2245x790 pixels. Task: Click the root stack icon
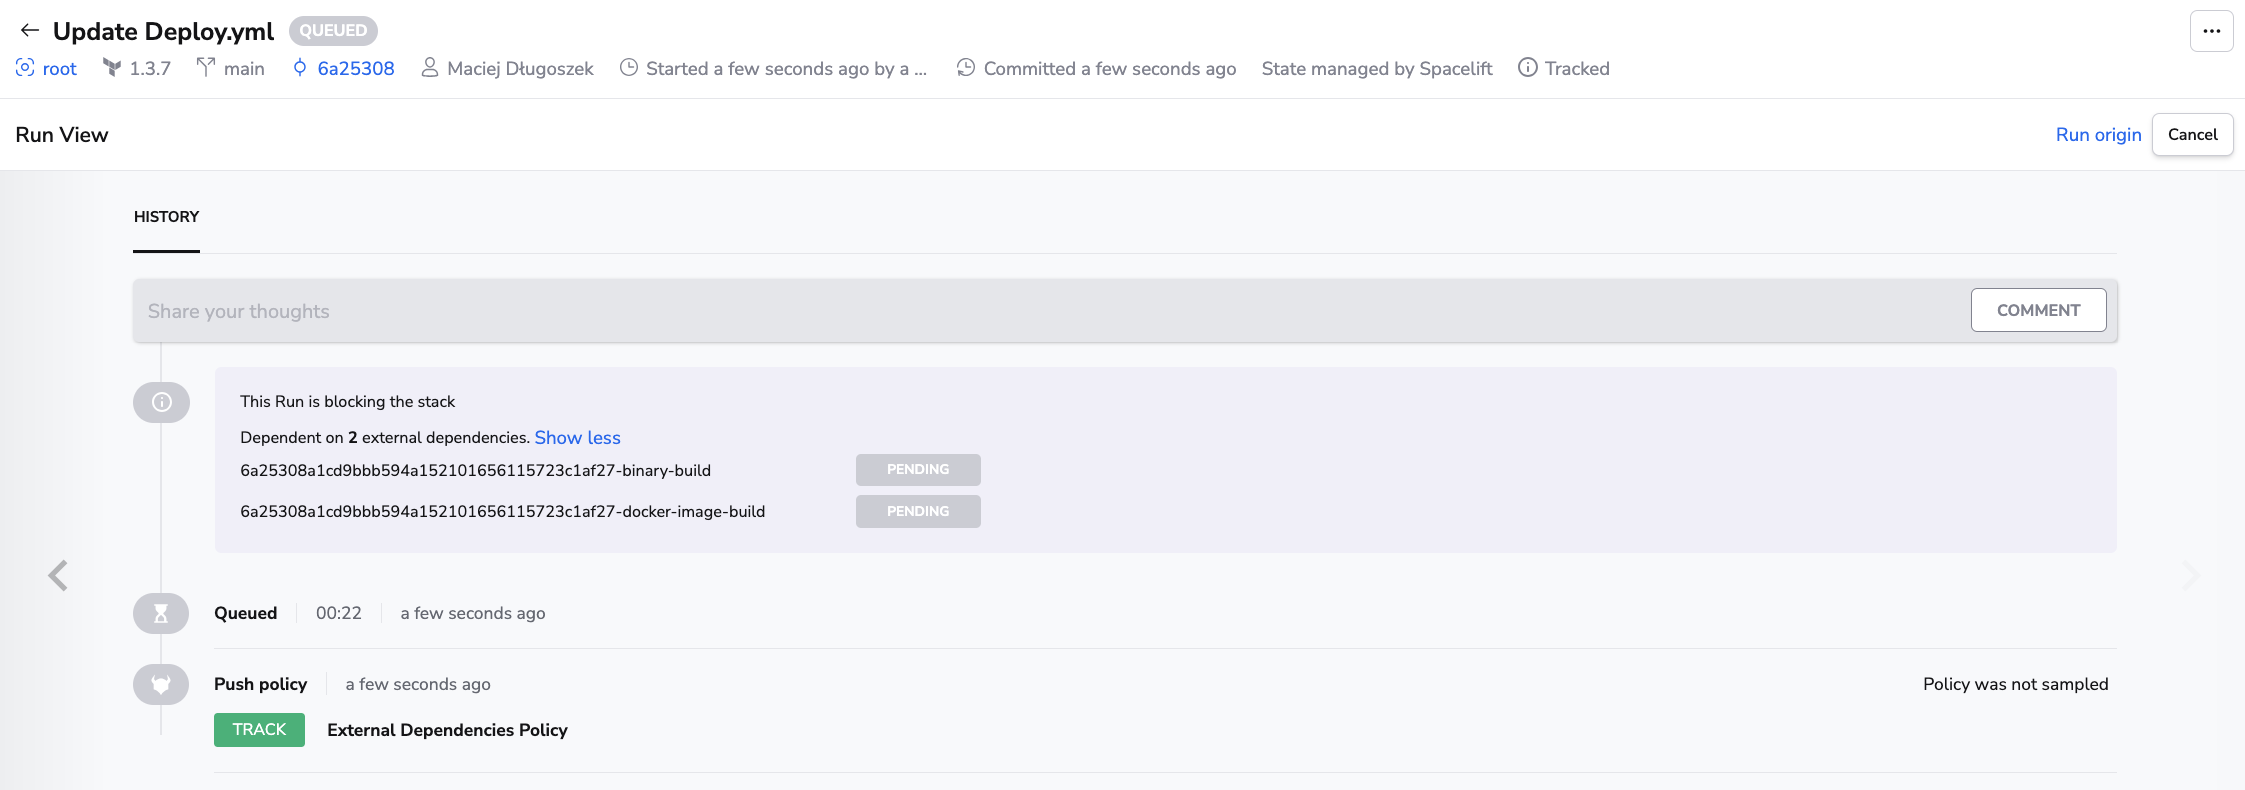point(25,68)
